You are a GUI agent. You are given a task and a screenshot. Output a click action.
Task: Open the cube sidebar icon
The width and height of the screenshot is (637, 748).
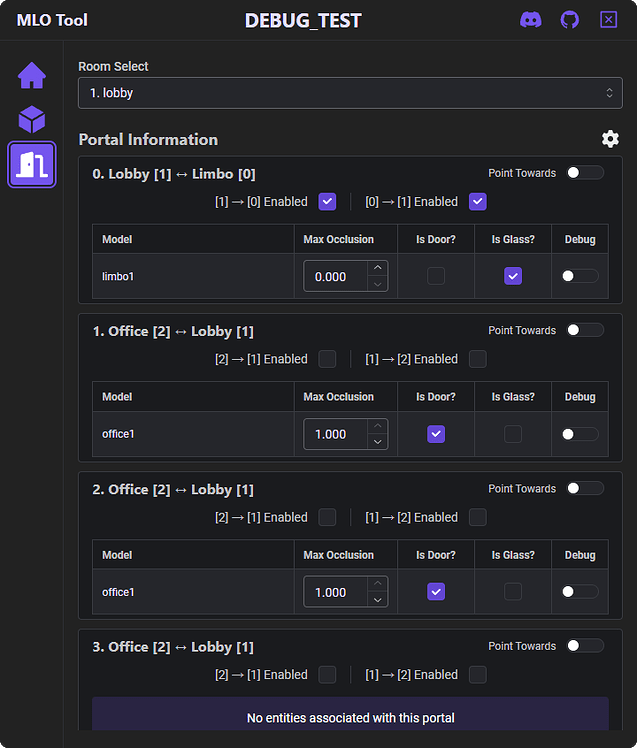coord(32,120)
